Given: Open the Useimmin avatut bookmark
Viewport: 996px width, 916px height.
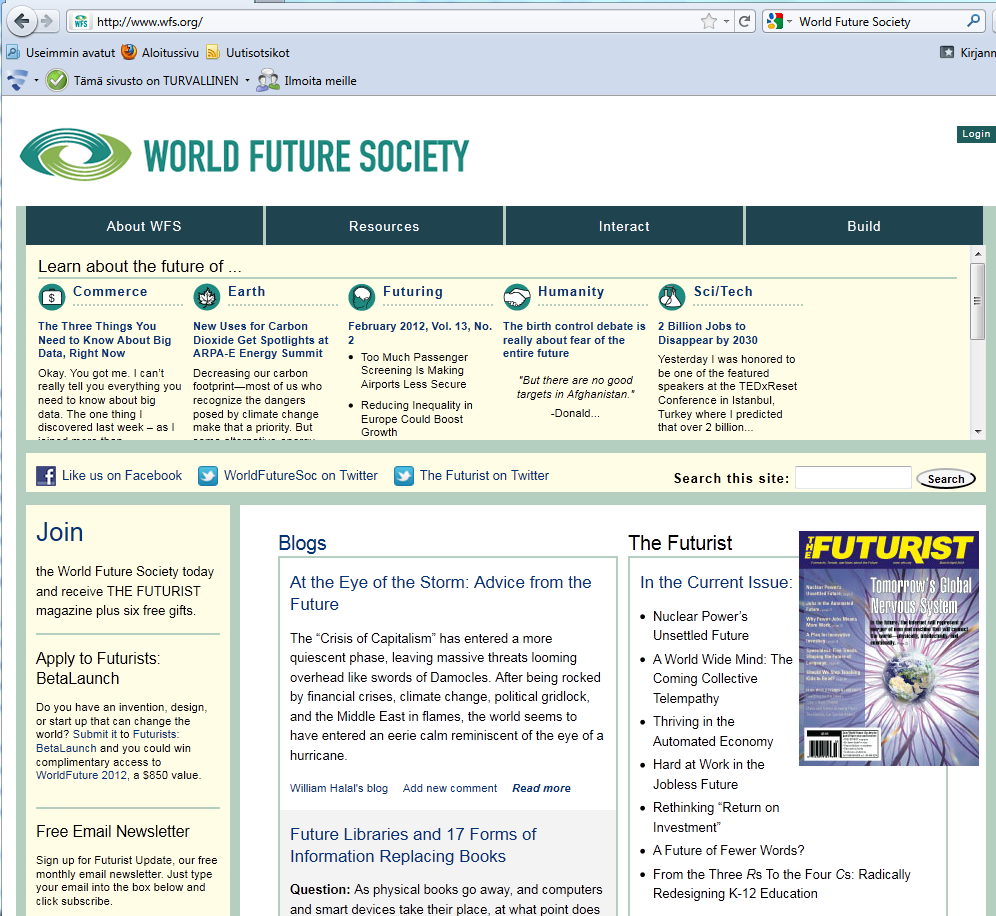Looking at the screenshot, I should (61, 53).
